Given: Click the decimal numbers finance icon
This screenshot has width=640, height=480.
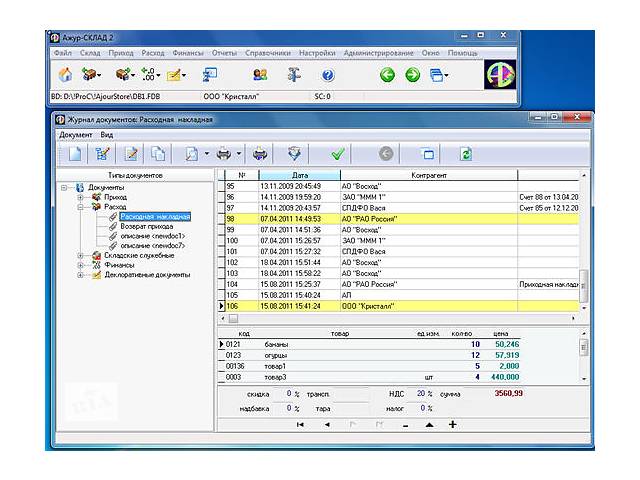Looking at the screenshot, I should [x=147, y=75].
